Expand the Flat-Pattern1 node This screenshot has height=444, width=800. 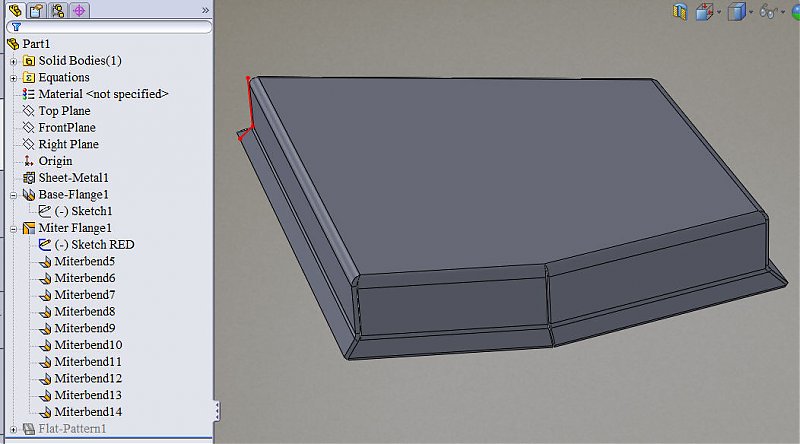click(x=14, y=430)
